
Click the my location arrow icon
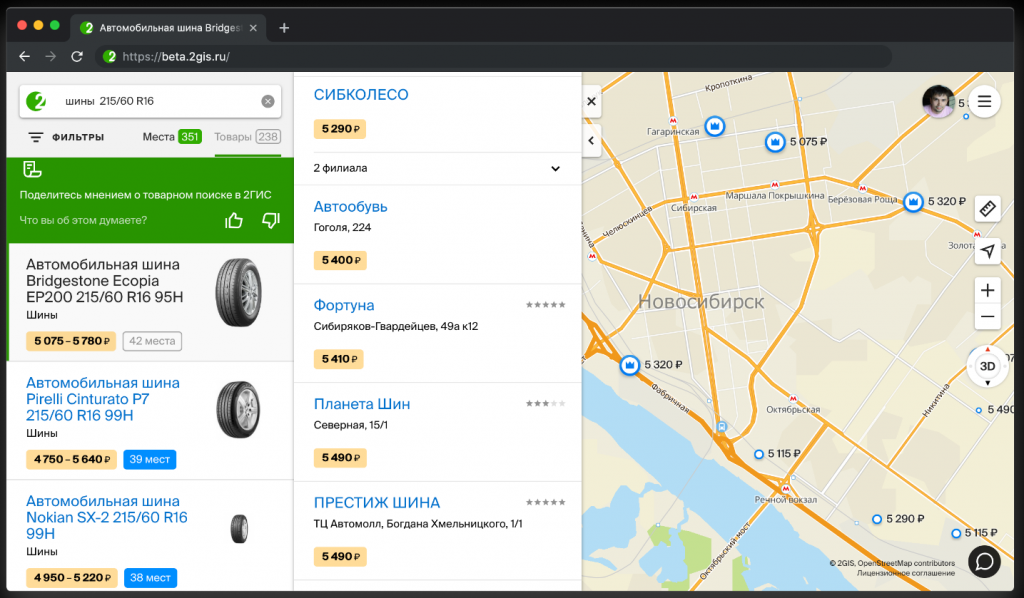click(987, 251)
